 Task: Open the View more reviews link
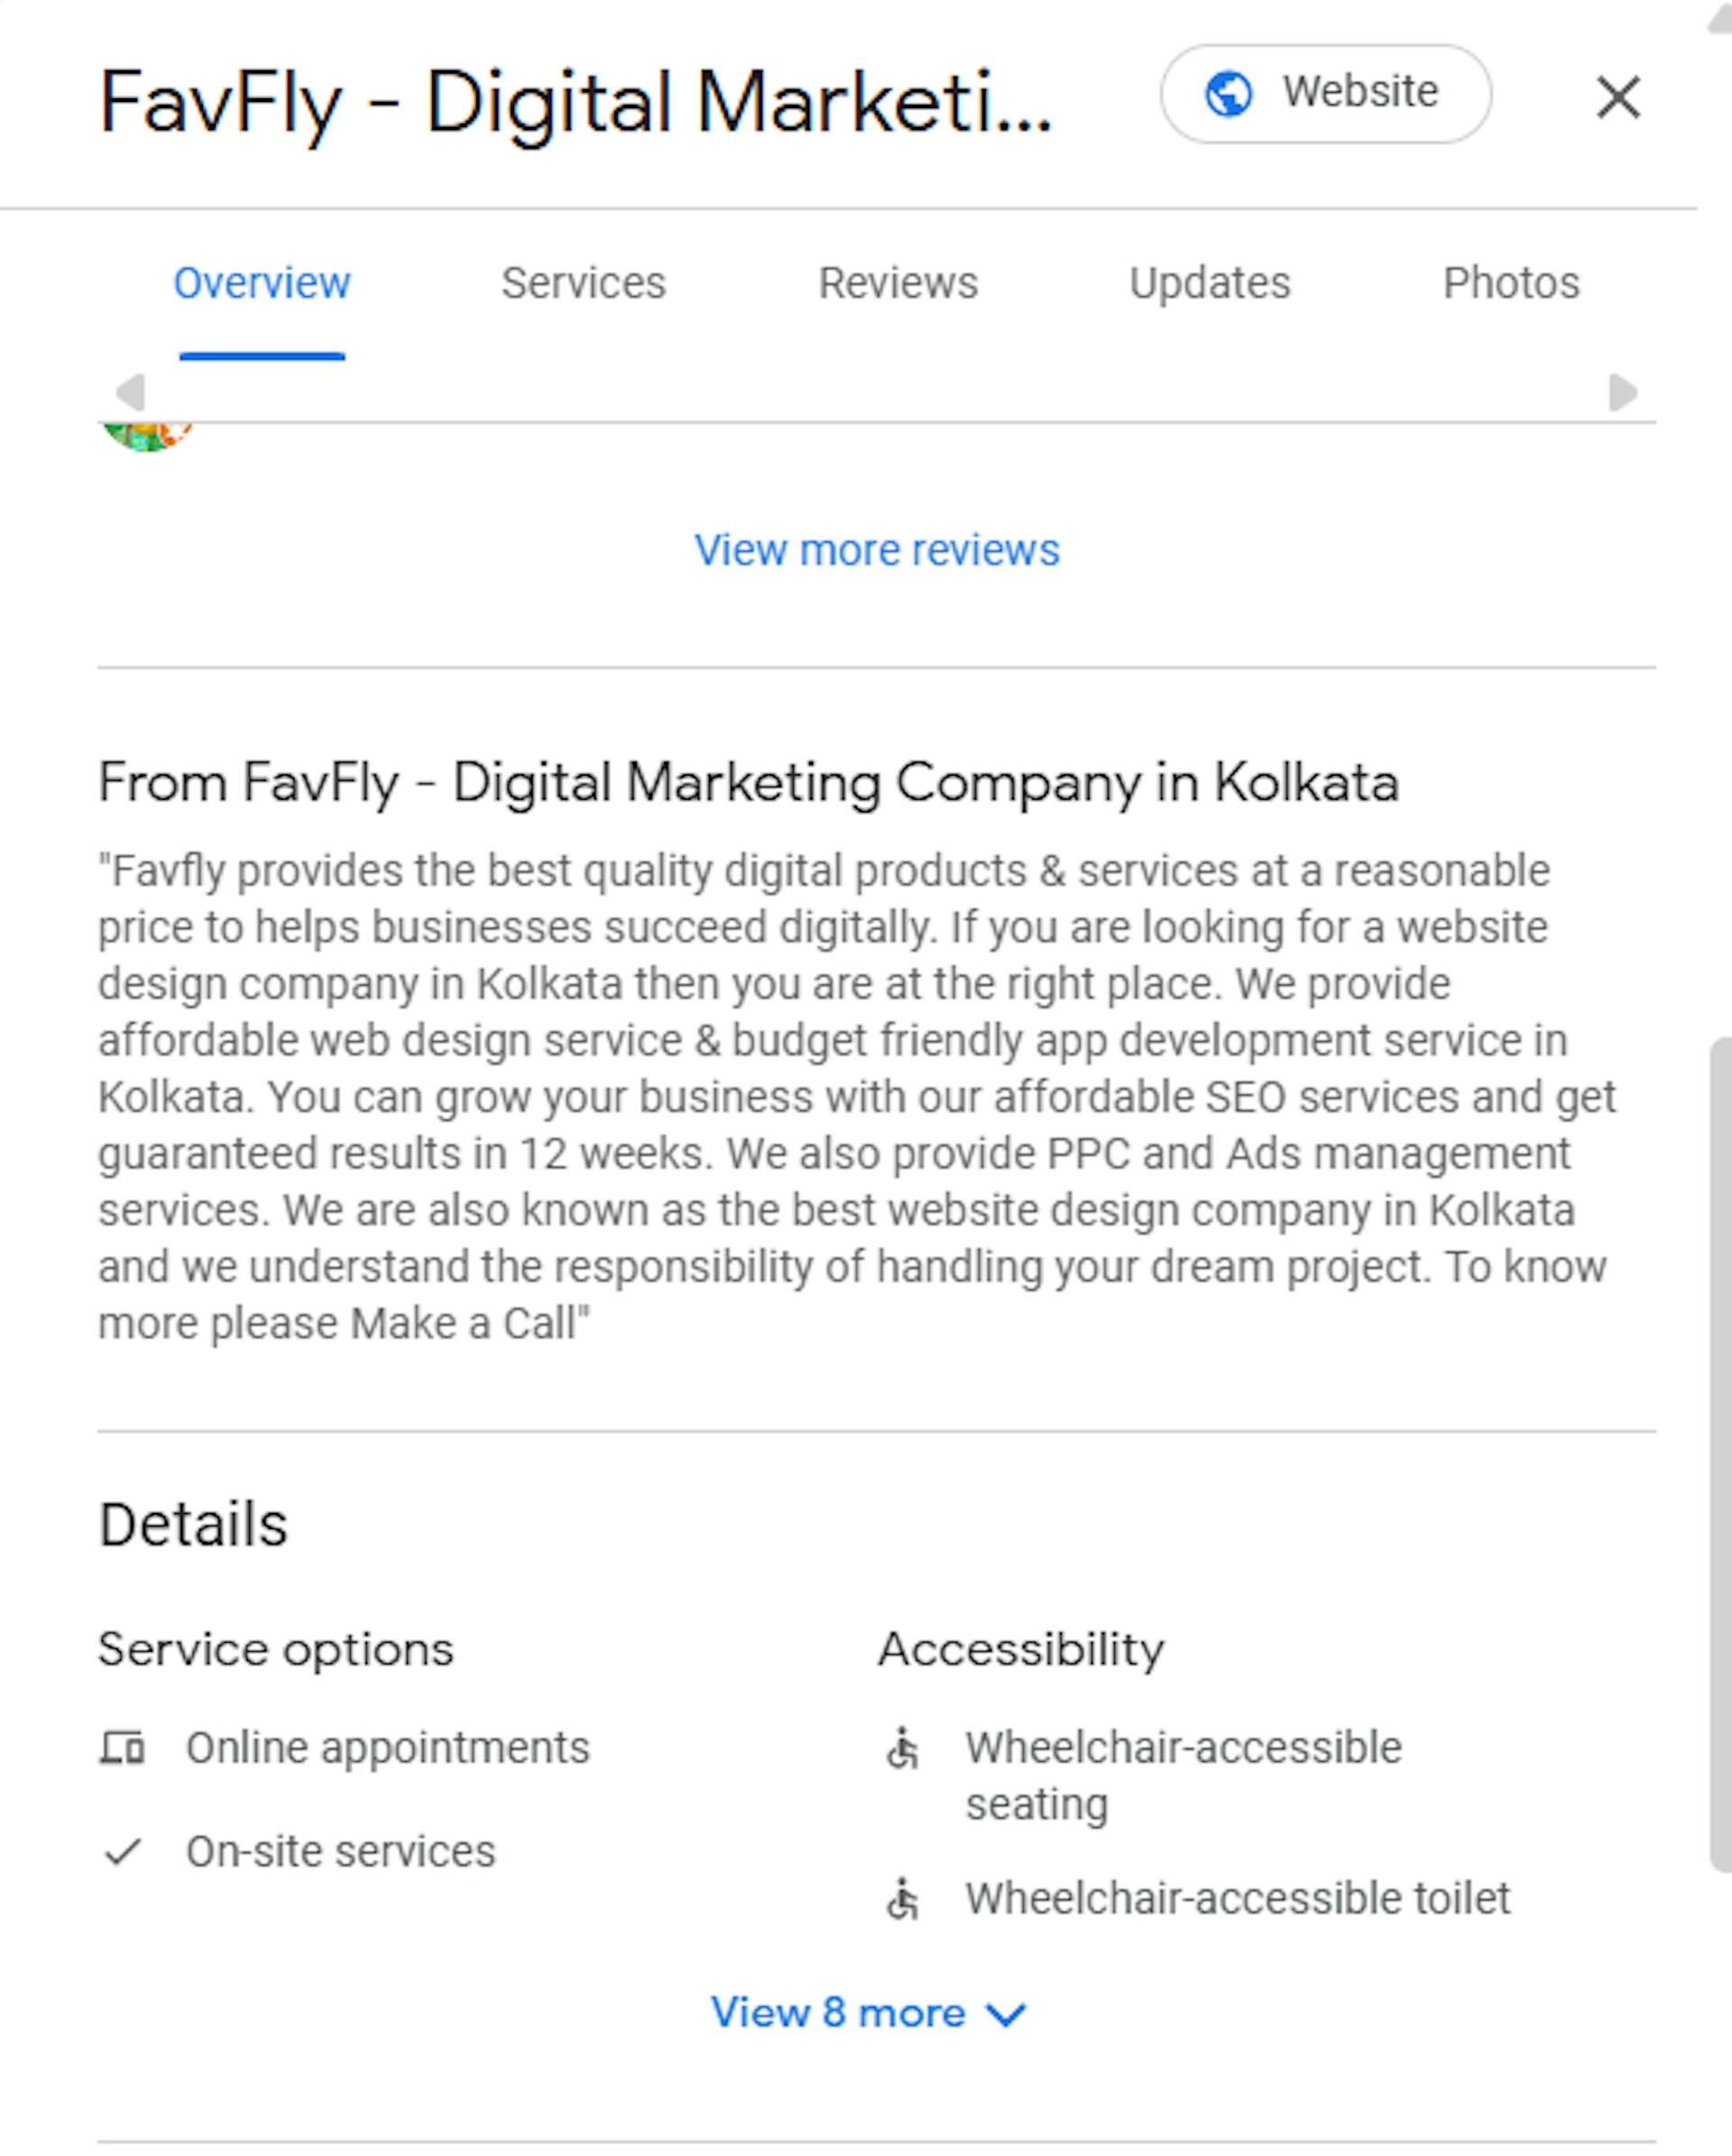click(x=876, y=550)
